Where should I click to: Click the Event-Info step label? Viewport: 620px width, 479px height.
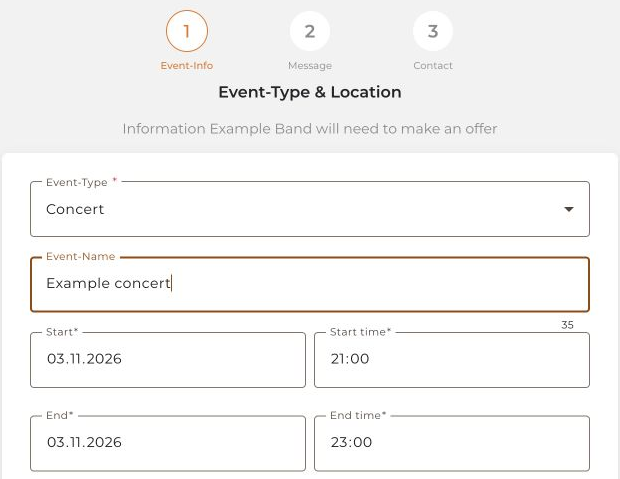point(187,66)
